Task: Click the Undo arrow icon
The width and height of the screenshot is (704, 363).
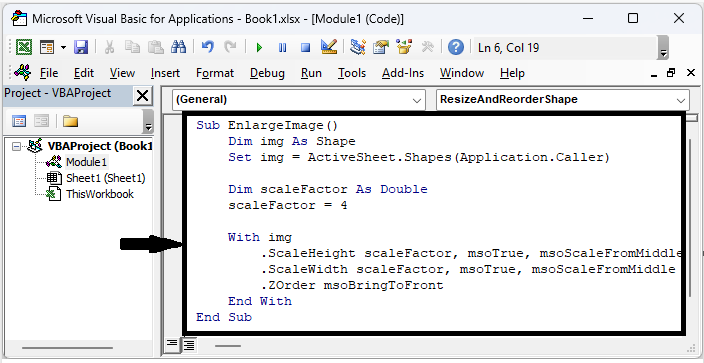Action: click(x=207, y=47)
